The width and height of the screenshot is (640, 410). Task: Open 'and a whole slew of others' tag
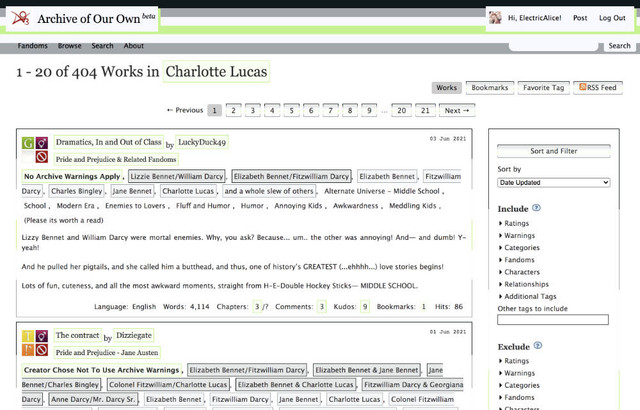(x=269, y=191)
